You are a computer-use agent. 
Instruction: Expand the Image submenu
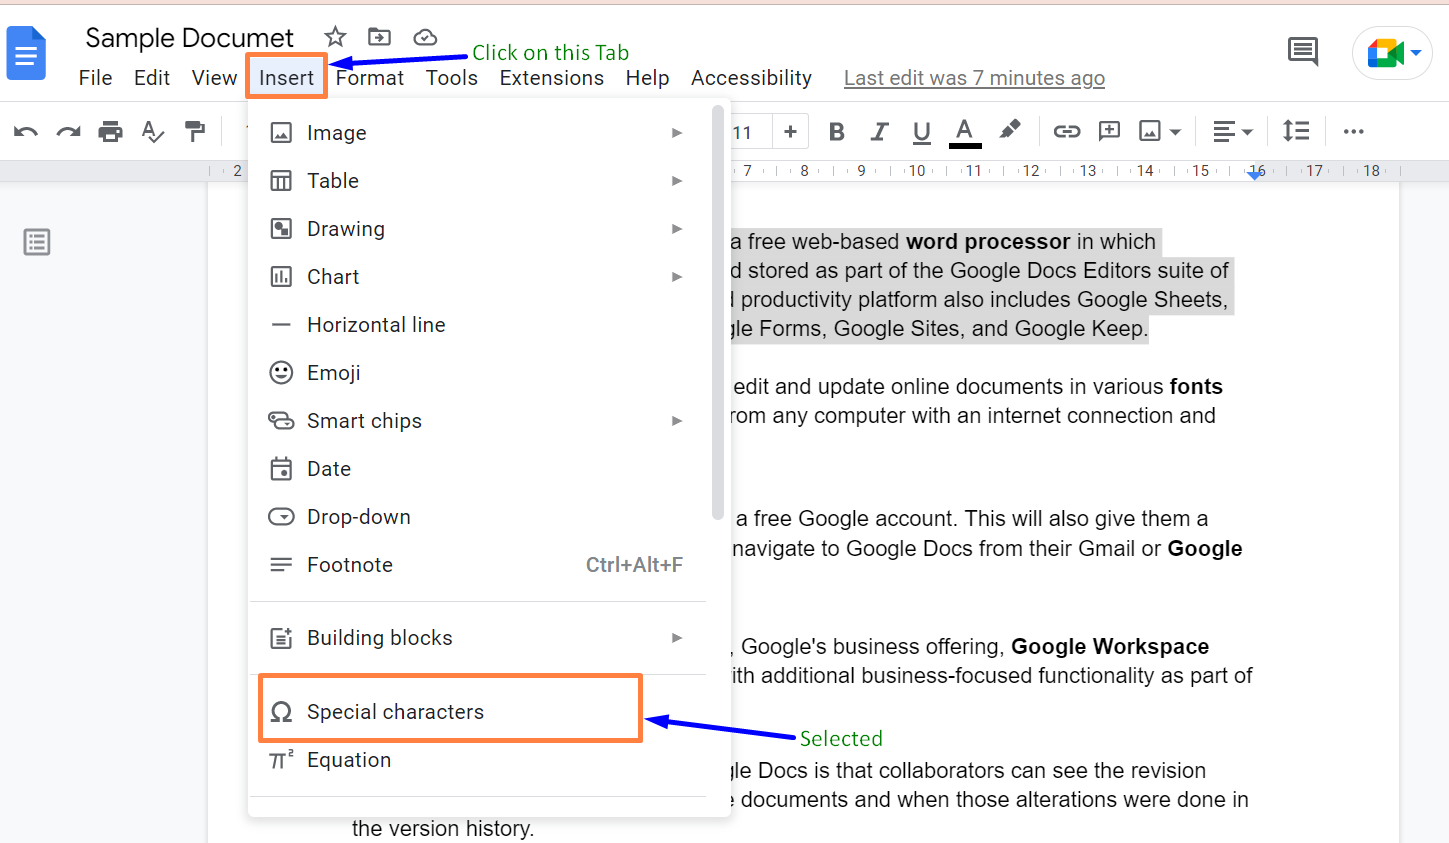478,133
